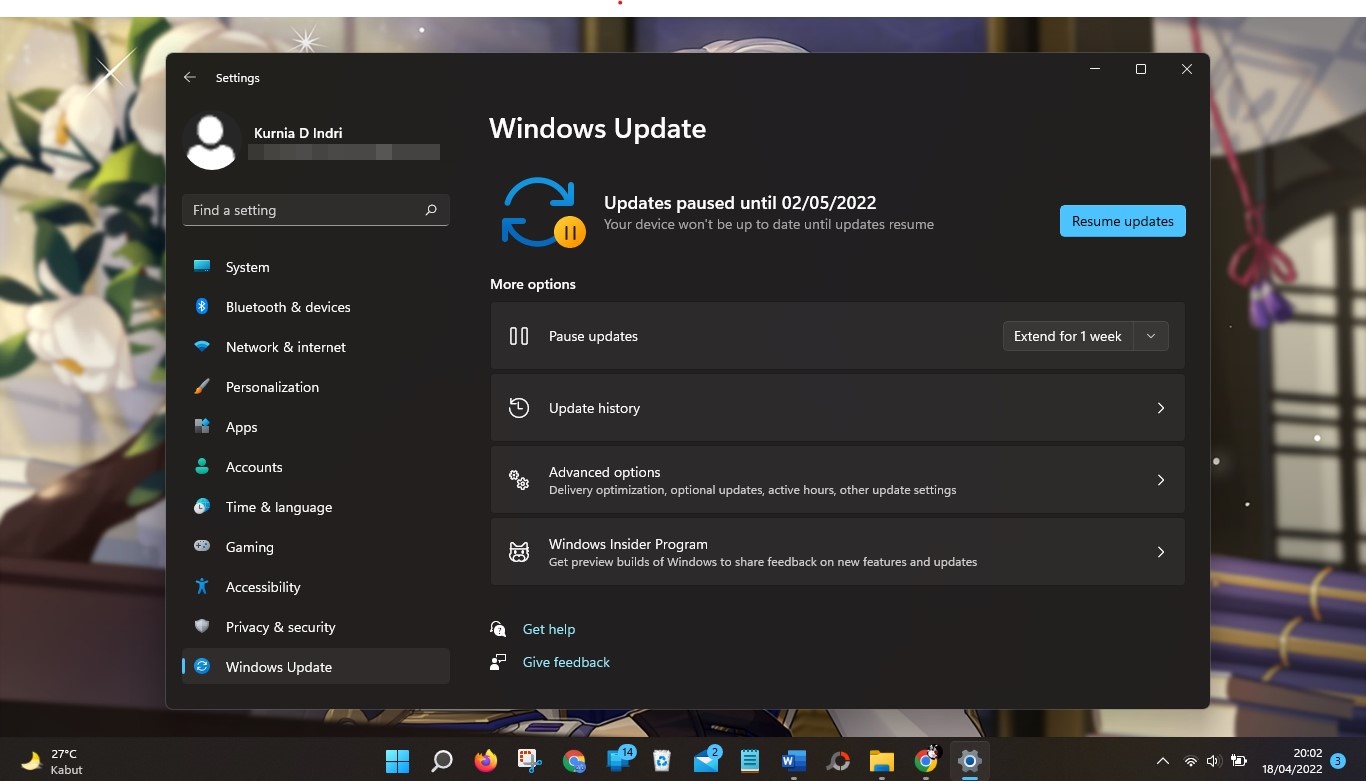This screenshot has width=1366, height=781.
Task: Click the Get help headset icon
Action: 498,629
